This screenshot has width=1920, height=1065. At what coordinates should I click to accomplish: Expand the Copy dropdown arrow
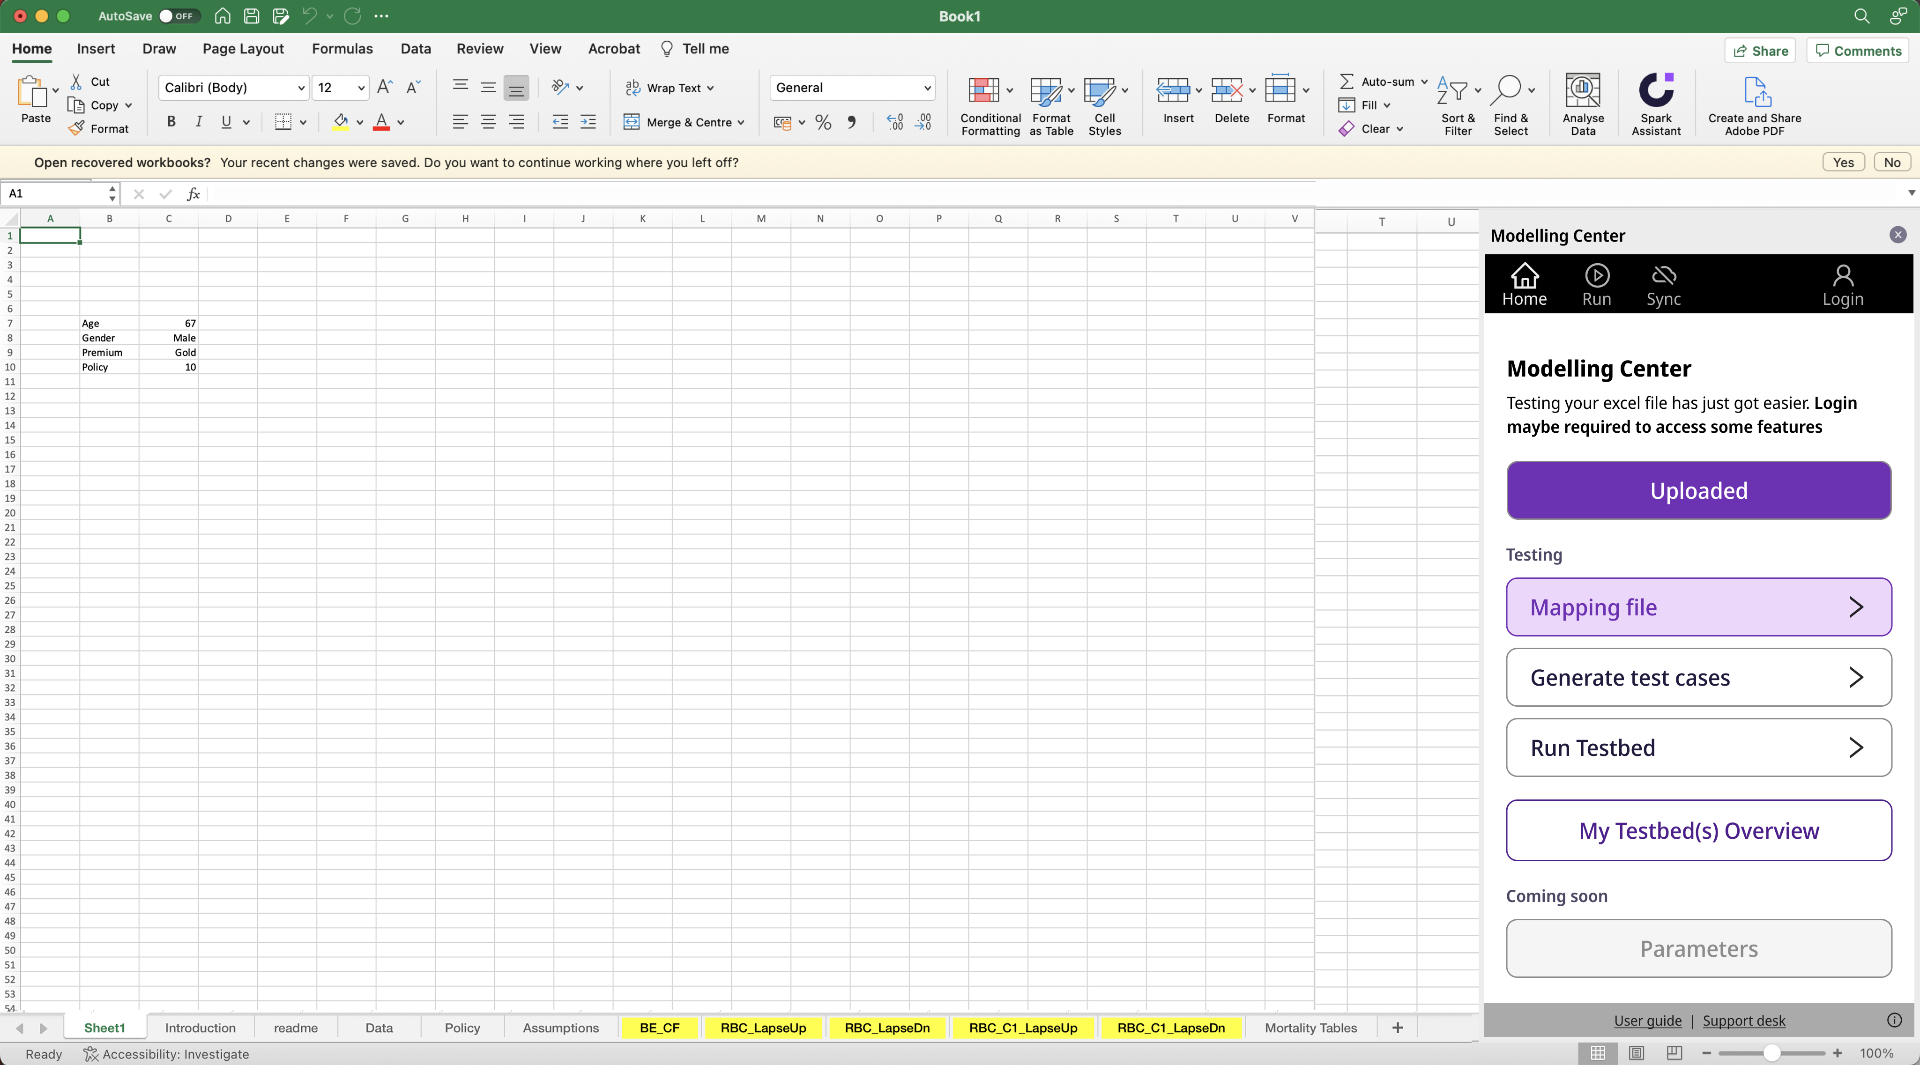pyautogui.click(x=129, y=105)
